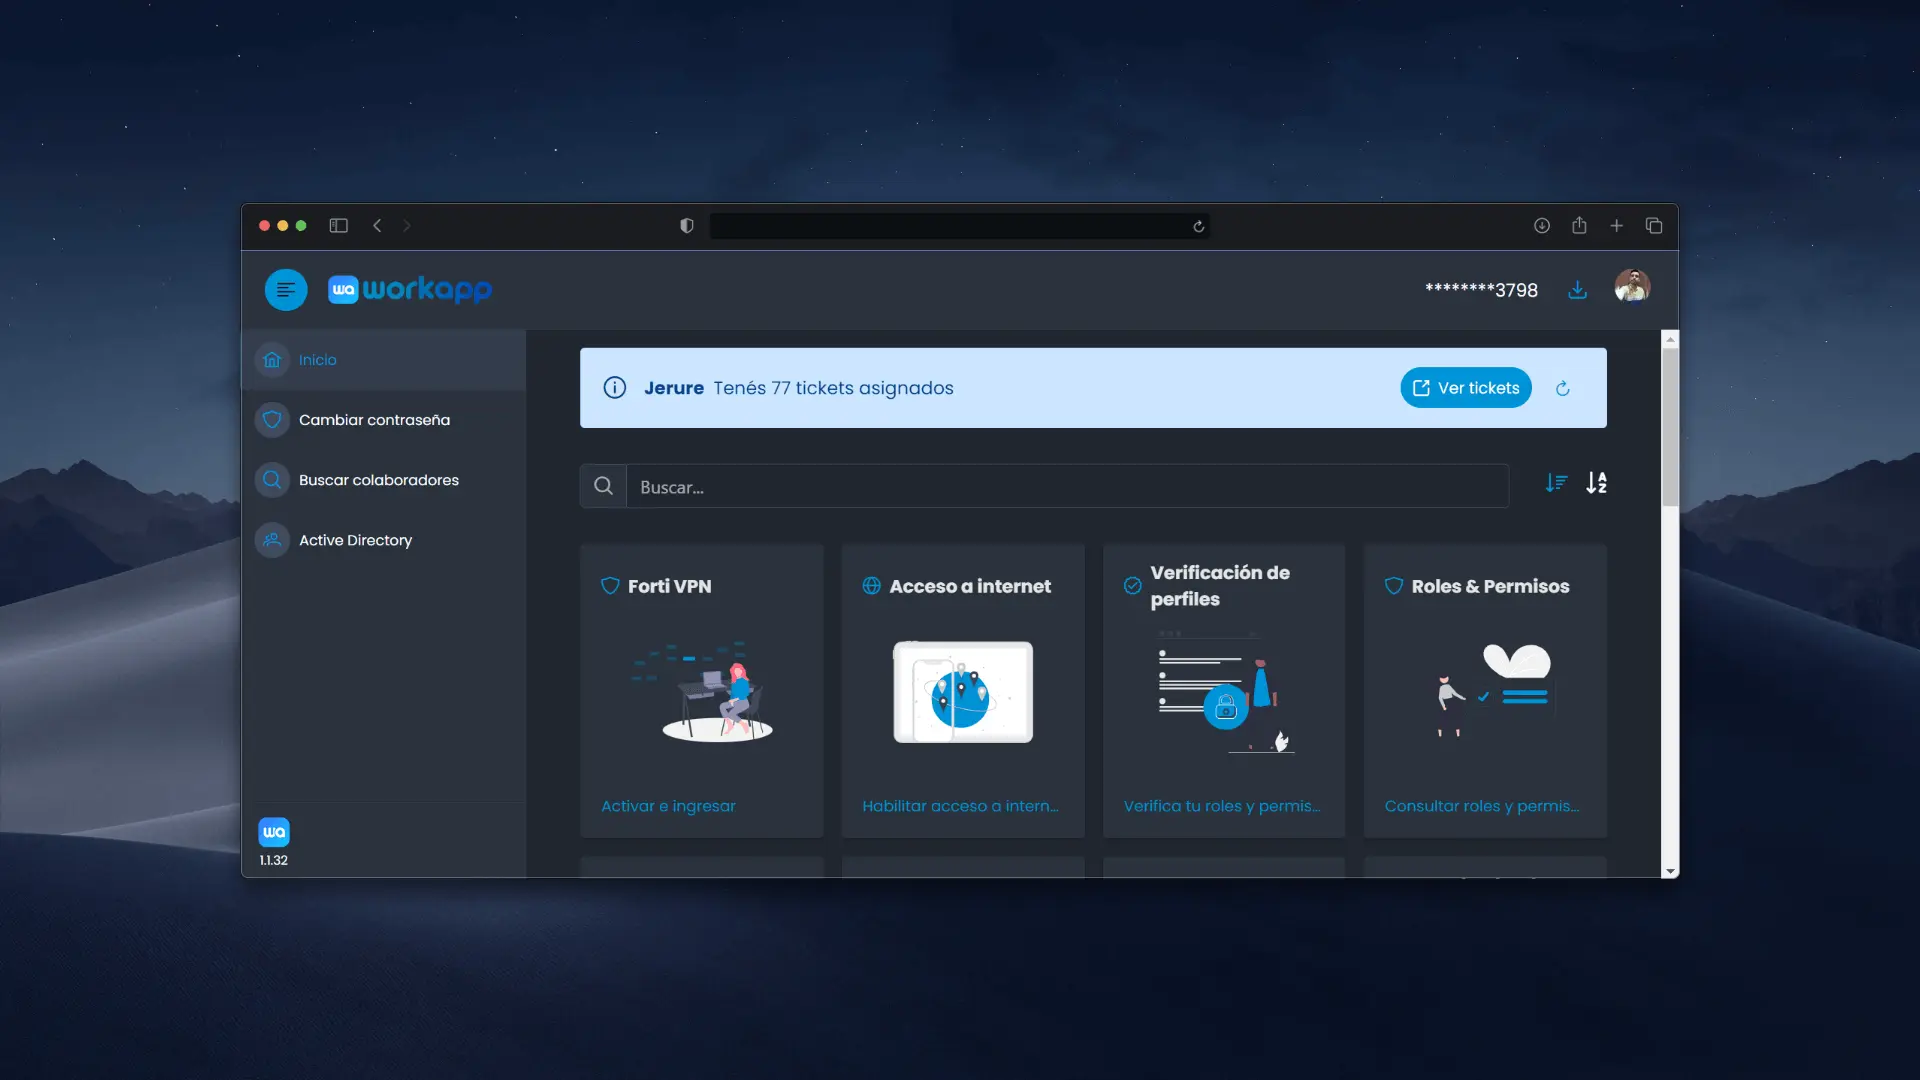Click the scrollbar down arrow
The image size is (1920, 1080).
point(1669,872)
